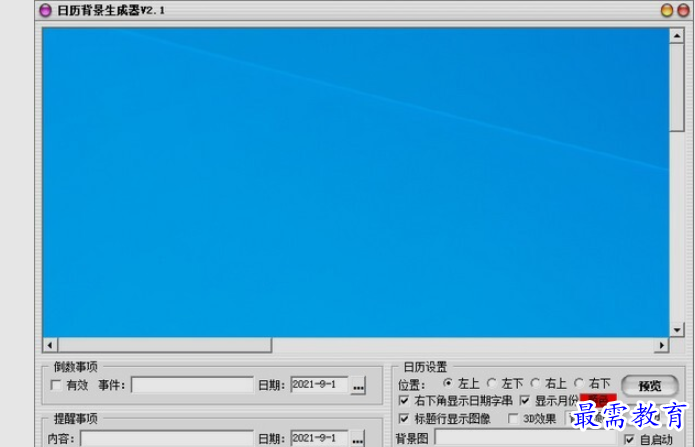Click the reminder 内容 input field

[x=167, y=438]
